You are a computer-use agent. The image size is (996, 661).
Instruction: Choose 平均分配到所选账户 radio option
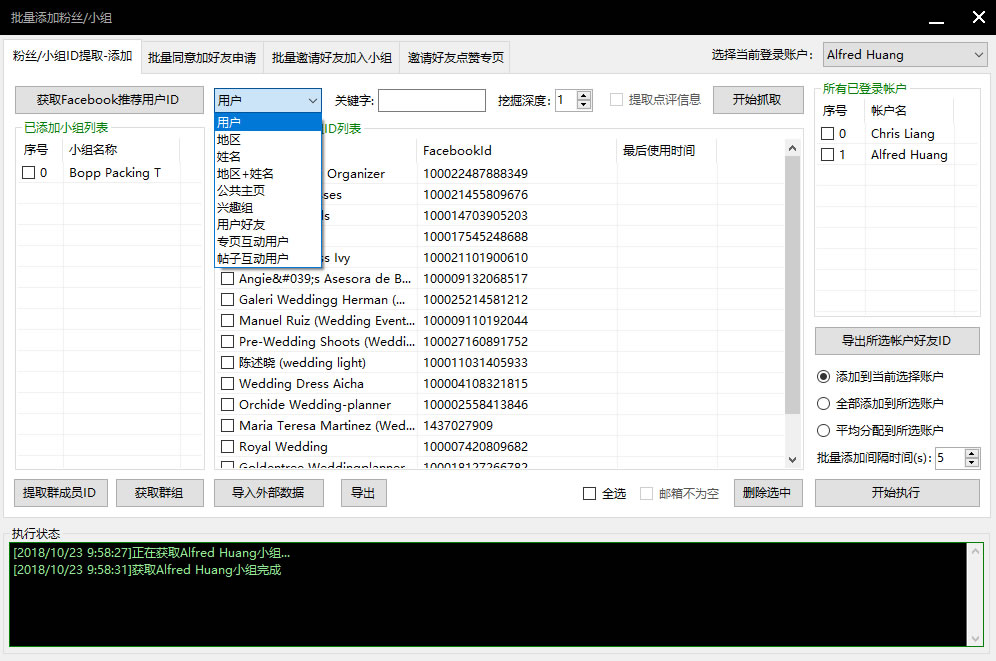coord(824,431)
